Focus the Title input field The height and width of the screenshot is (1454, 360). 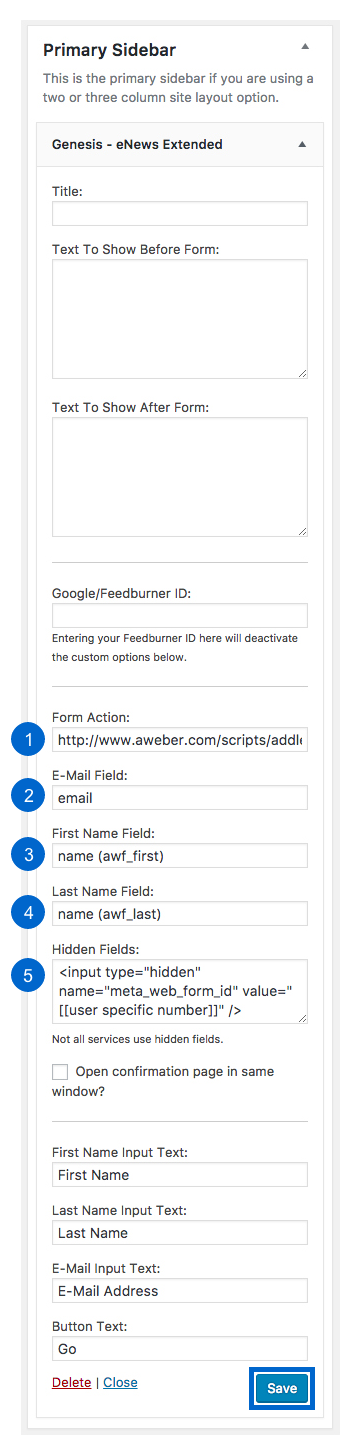[x=180, y=214]
